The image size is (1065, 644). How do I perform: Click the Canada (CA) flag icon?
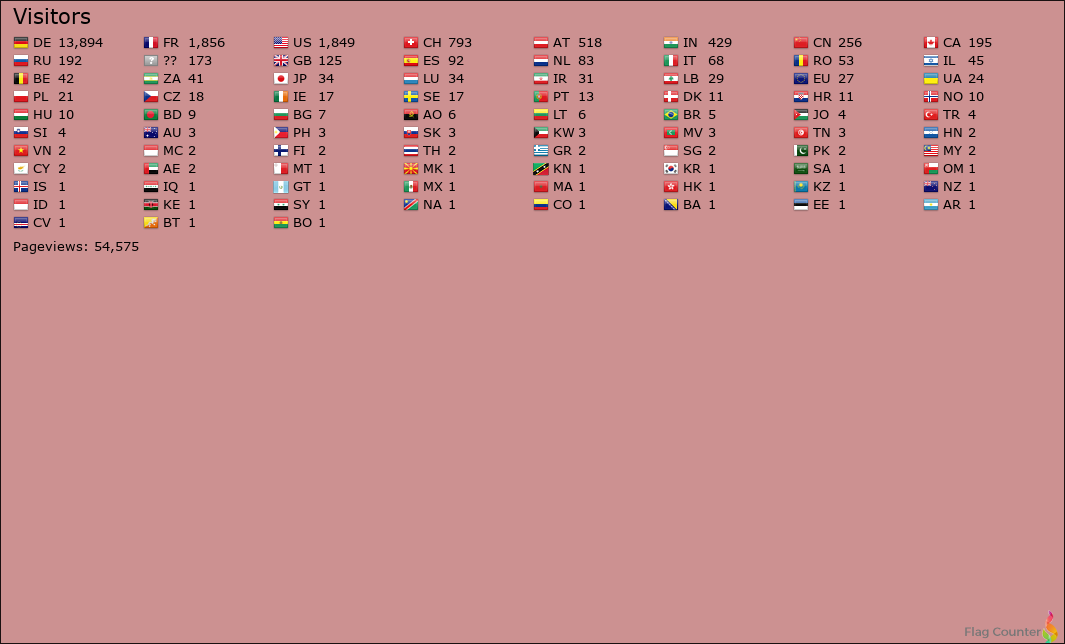(x=930, y=43)
